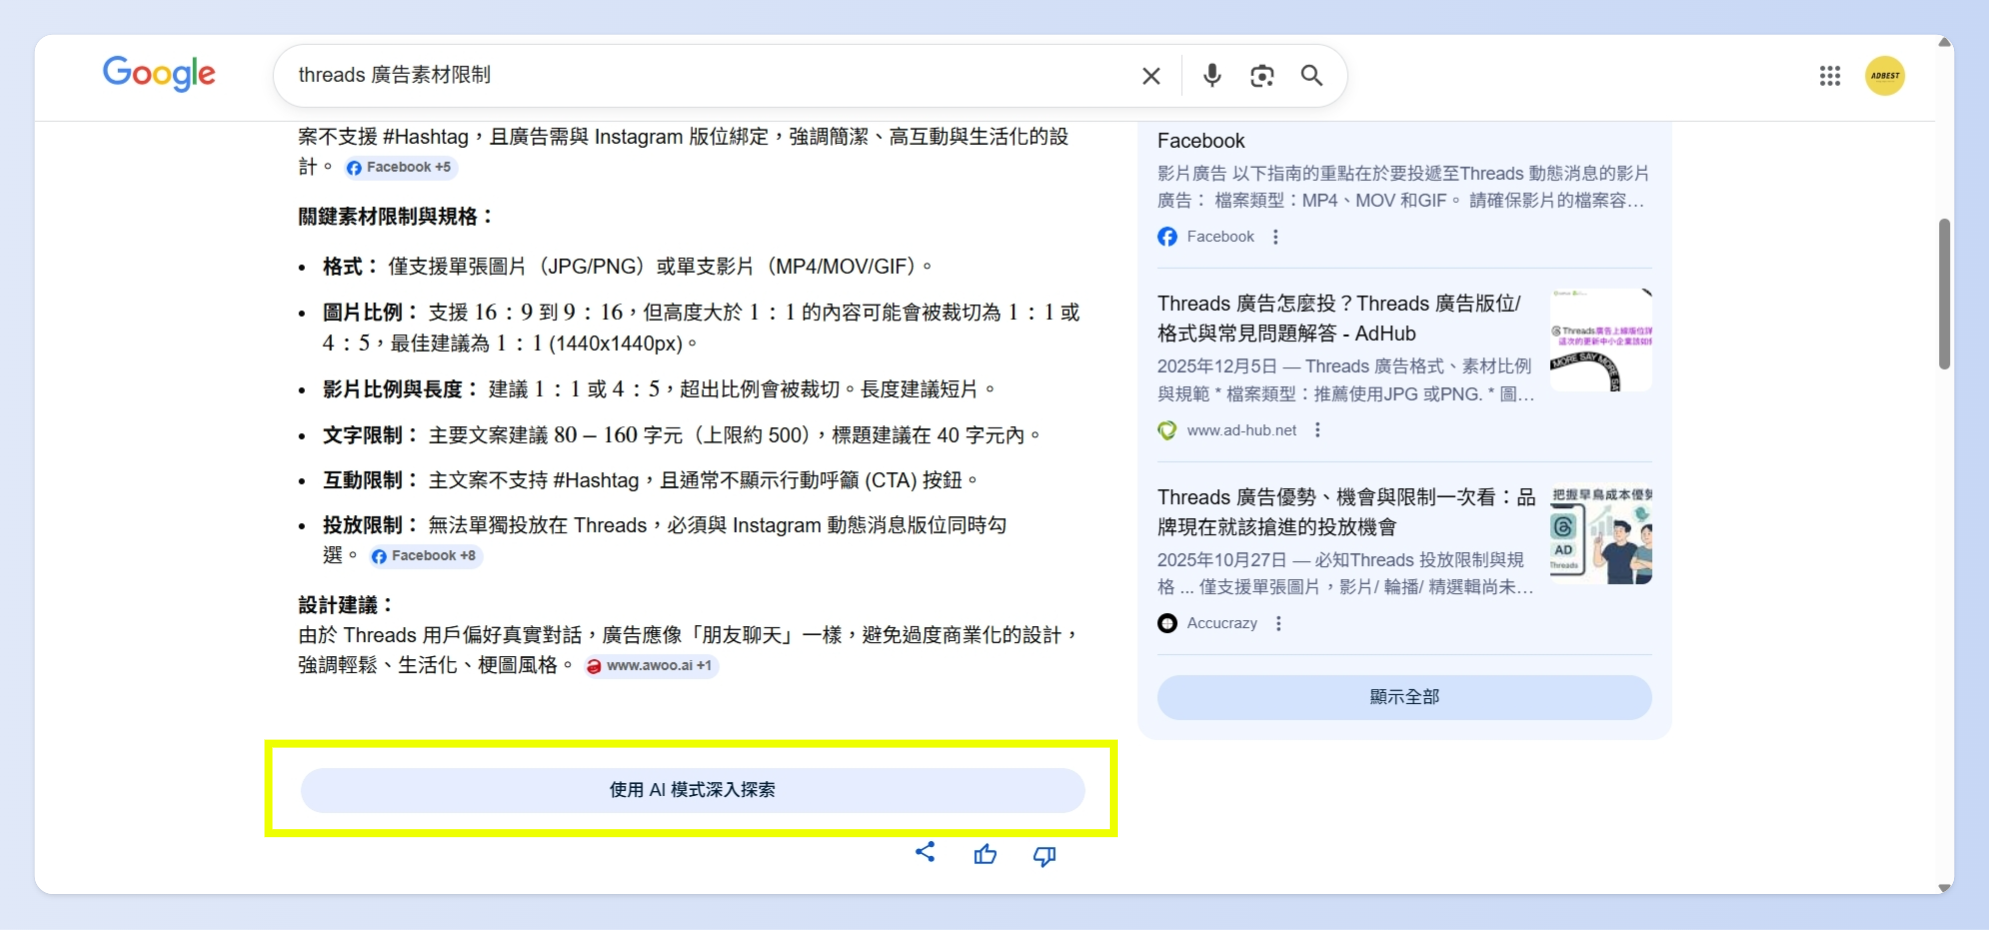Screen dimensions: 1989x930
Task: Clear the search query with the X icon
Action: click(1151, 75)
